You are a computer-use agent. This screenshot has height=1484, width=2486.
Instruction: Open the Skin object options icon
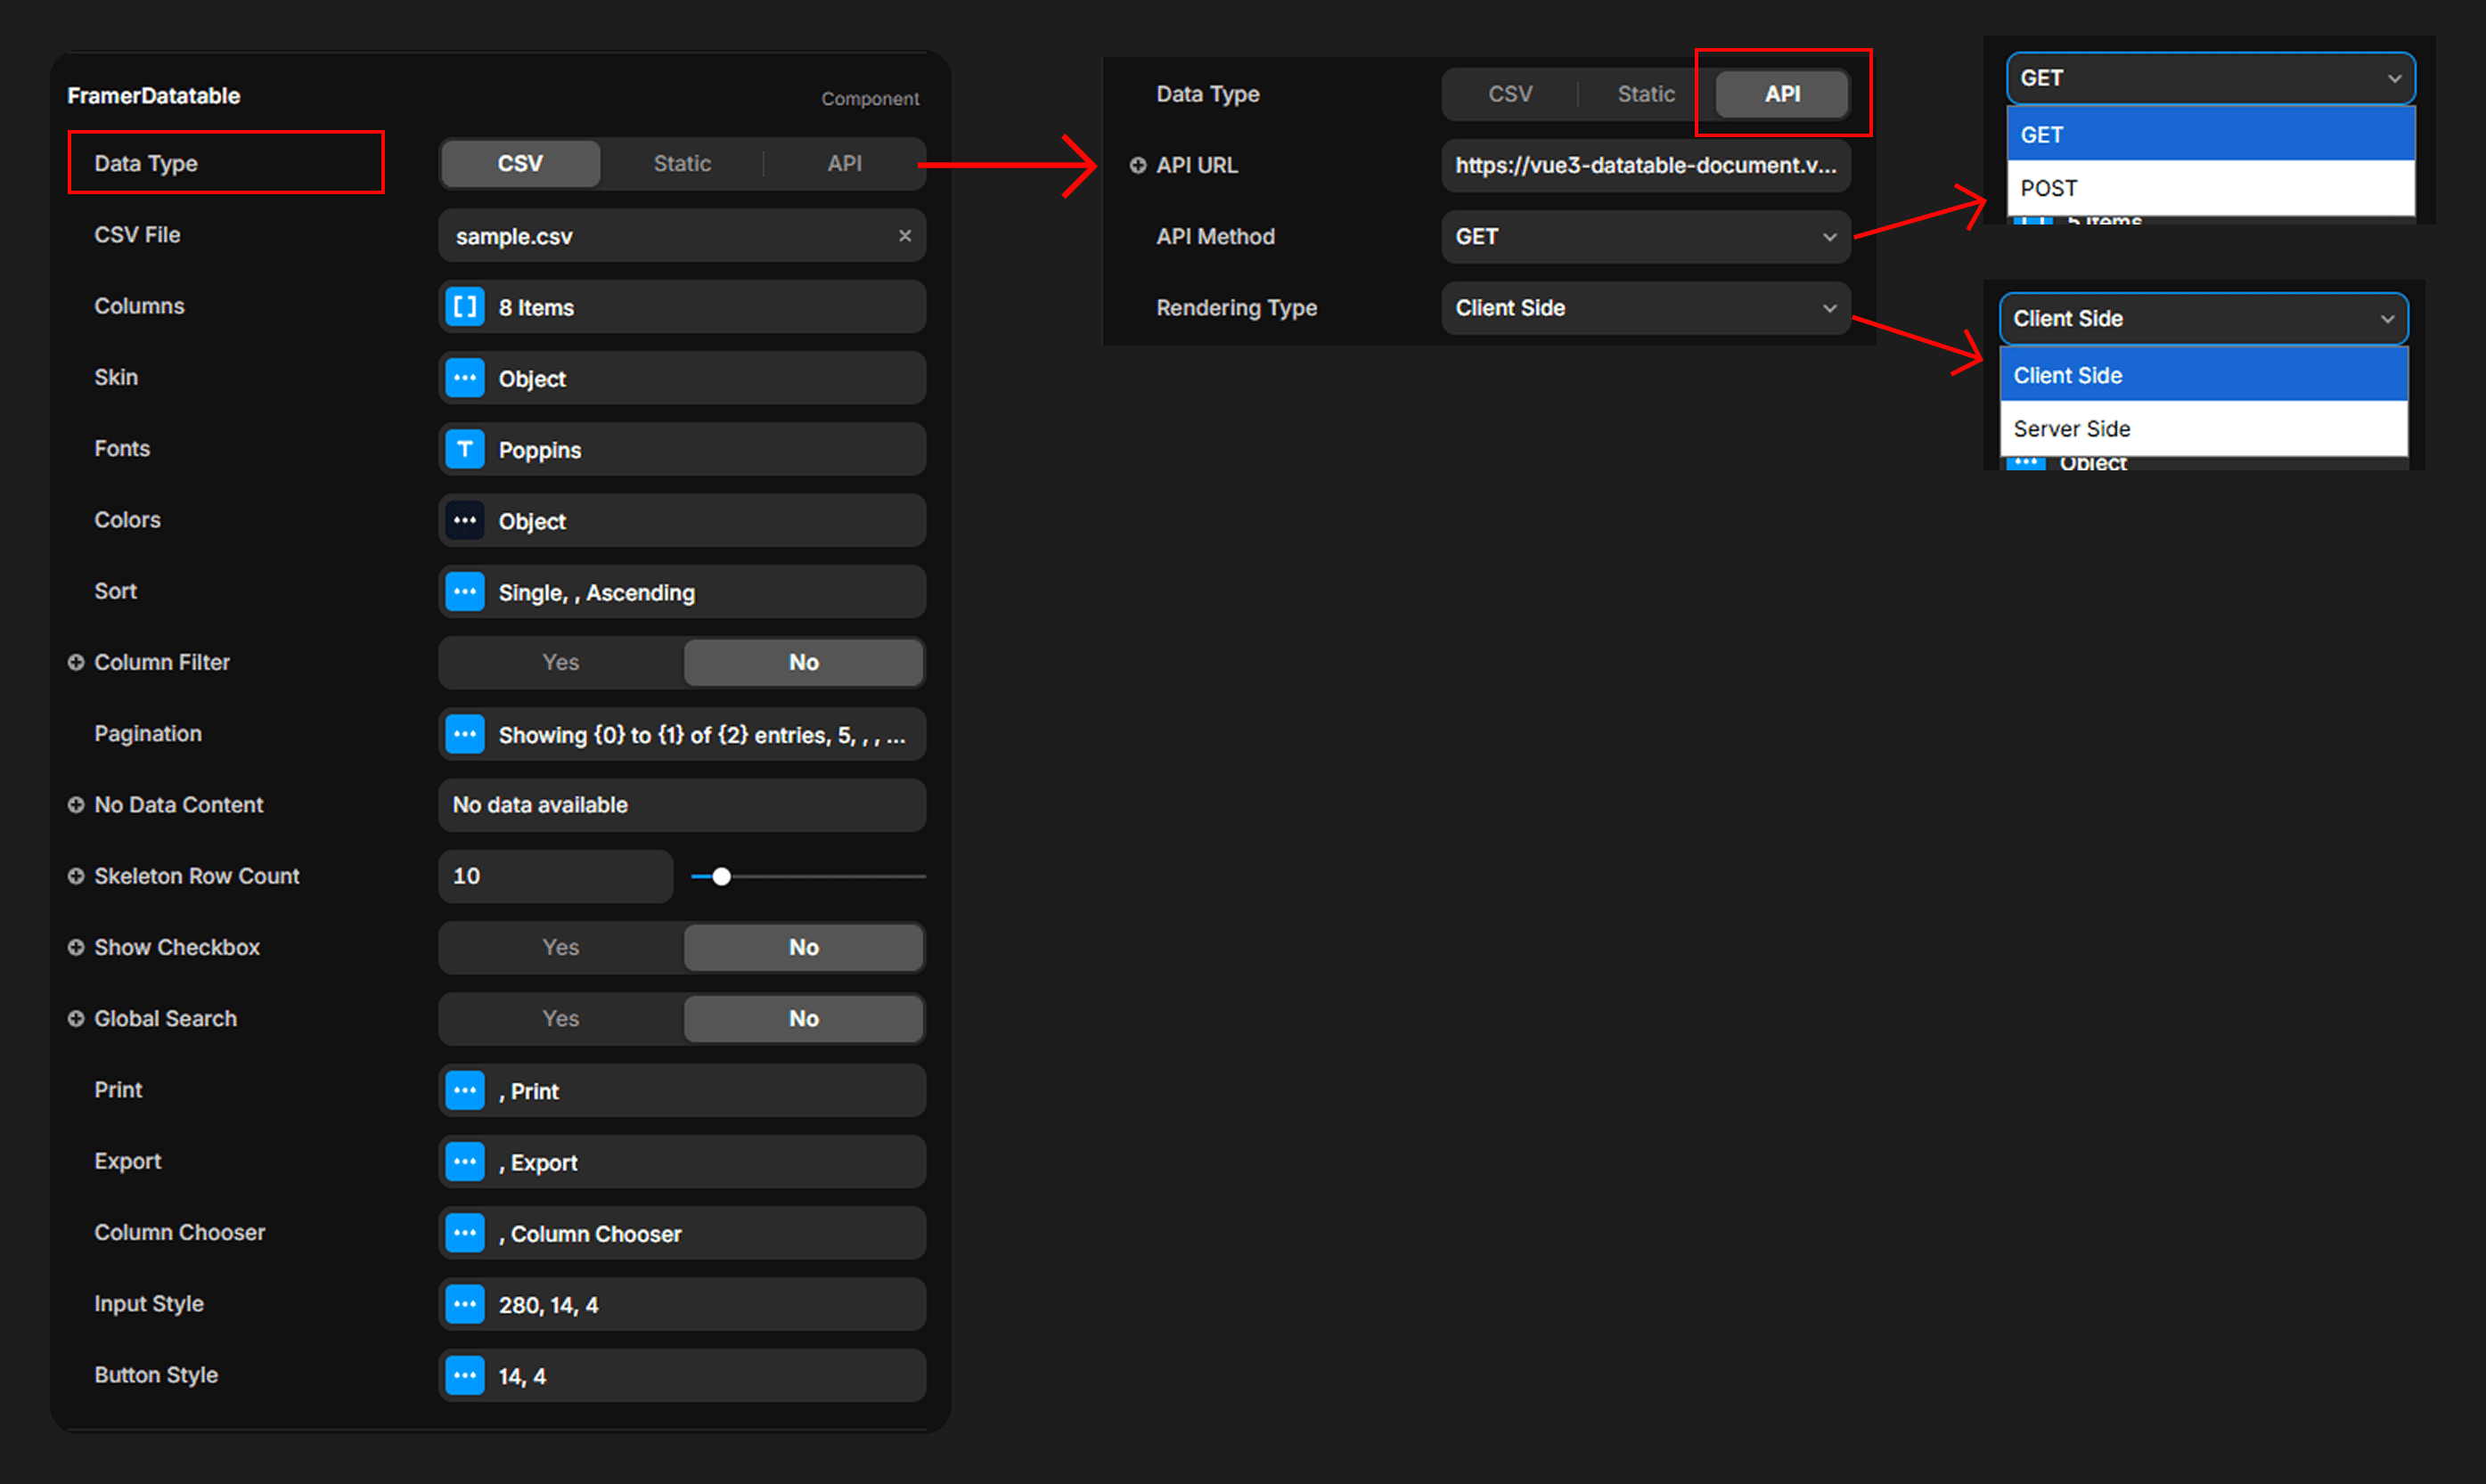click(x=465, y=378)
